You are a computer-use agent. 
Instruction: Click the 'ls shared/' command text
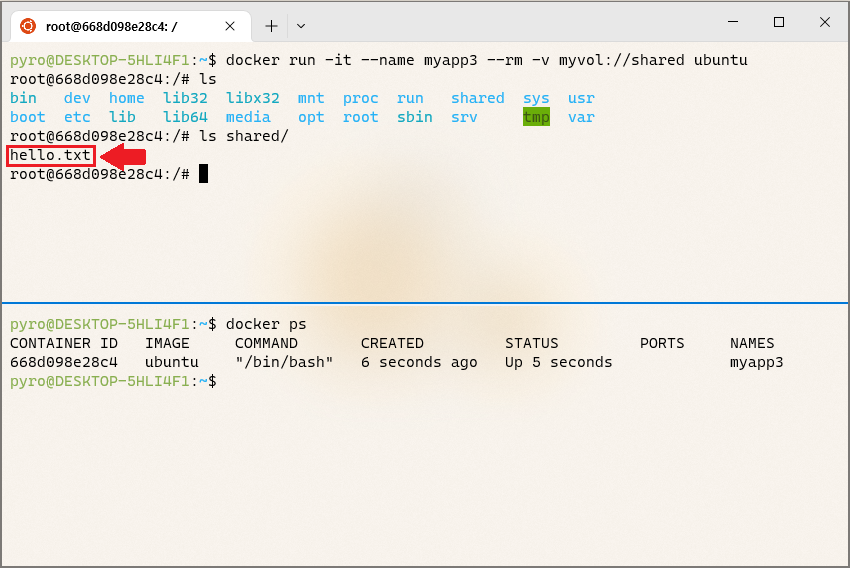pyautogui.click(x=243, y=136)
